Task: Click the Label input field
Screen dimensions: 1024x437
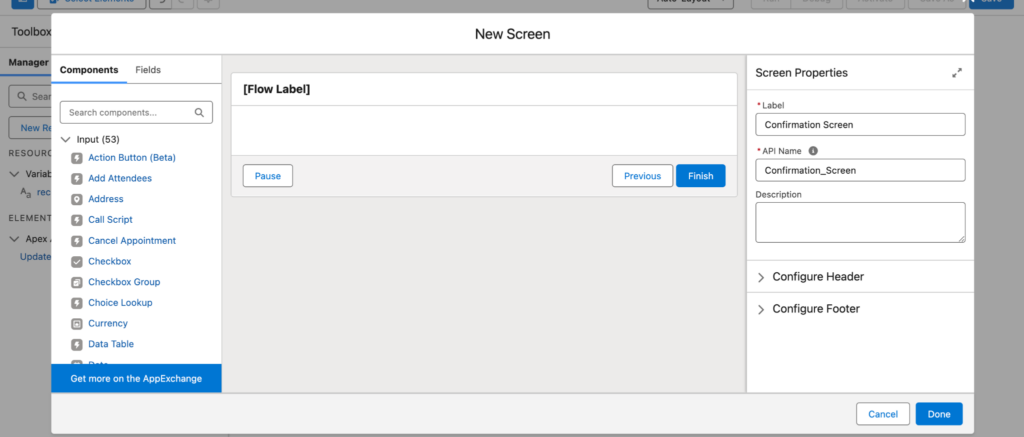Action: pyautogui.click(x=860, y=125)
